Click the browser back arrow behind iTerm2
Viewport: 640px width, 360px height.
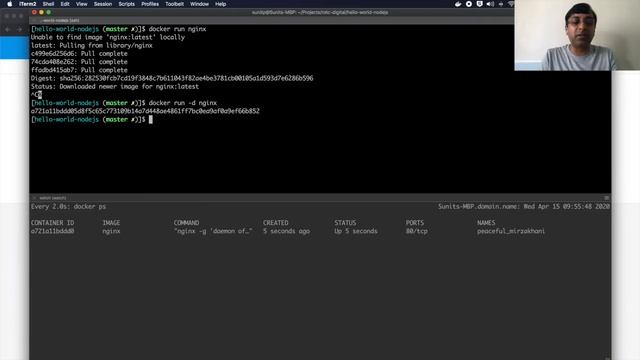tap(8, 29)
